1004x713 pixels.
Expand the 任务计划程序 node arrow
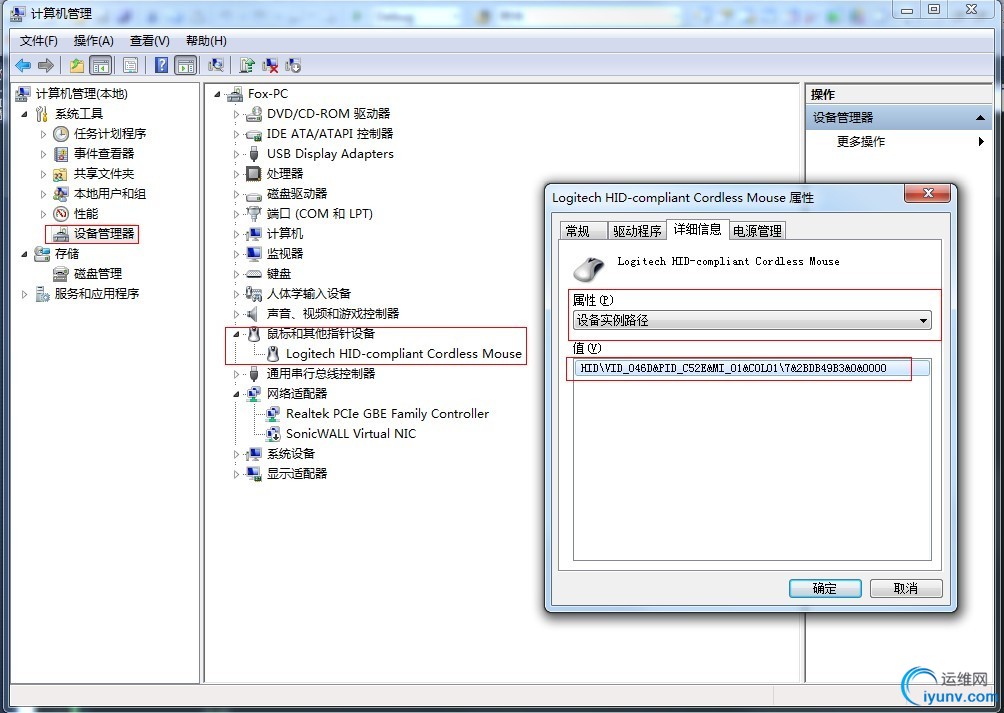(43, 134)
